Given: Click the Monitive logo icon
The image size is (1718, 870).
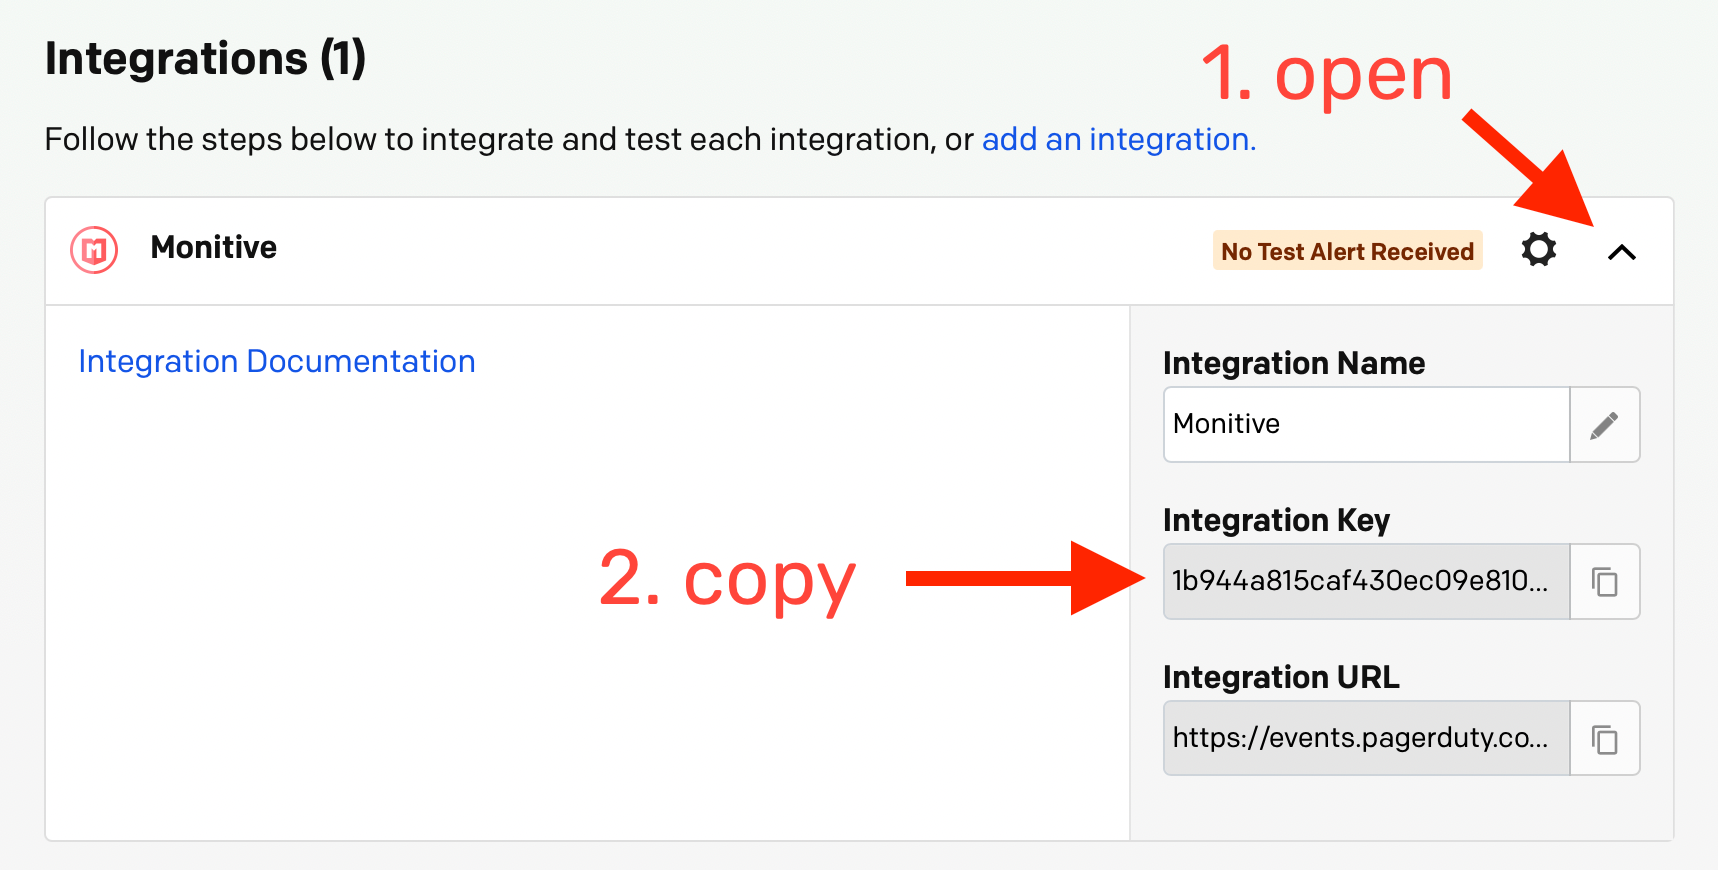Looking at the screenshot, I should tap(94, 250).
